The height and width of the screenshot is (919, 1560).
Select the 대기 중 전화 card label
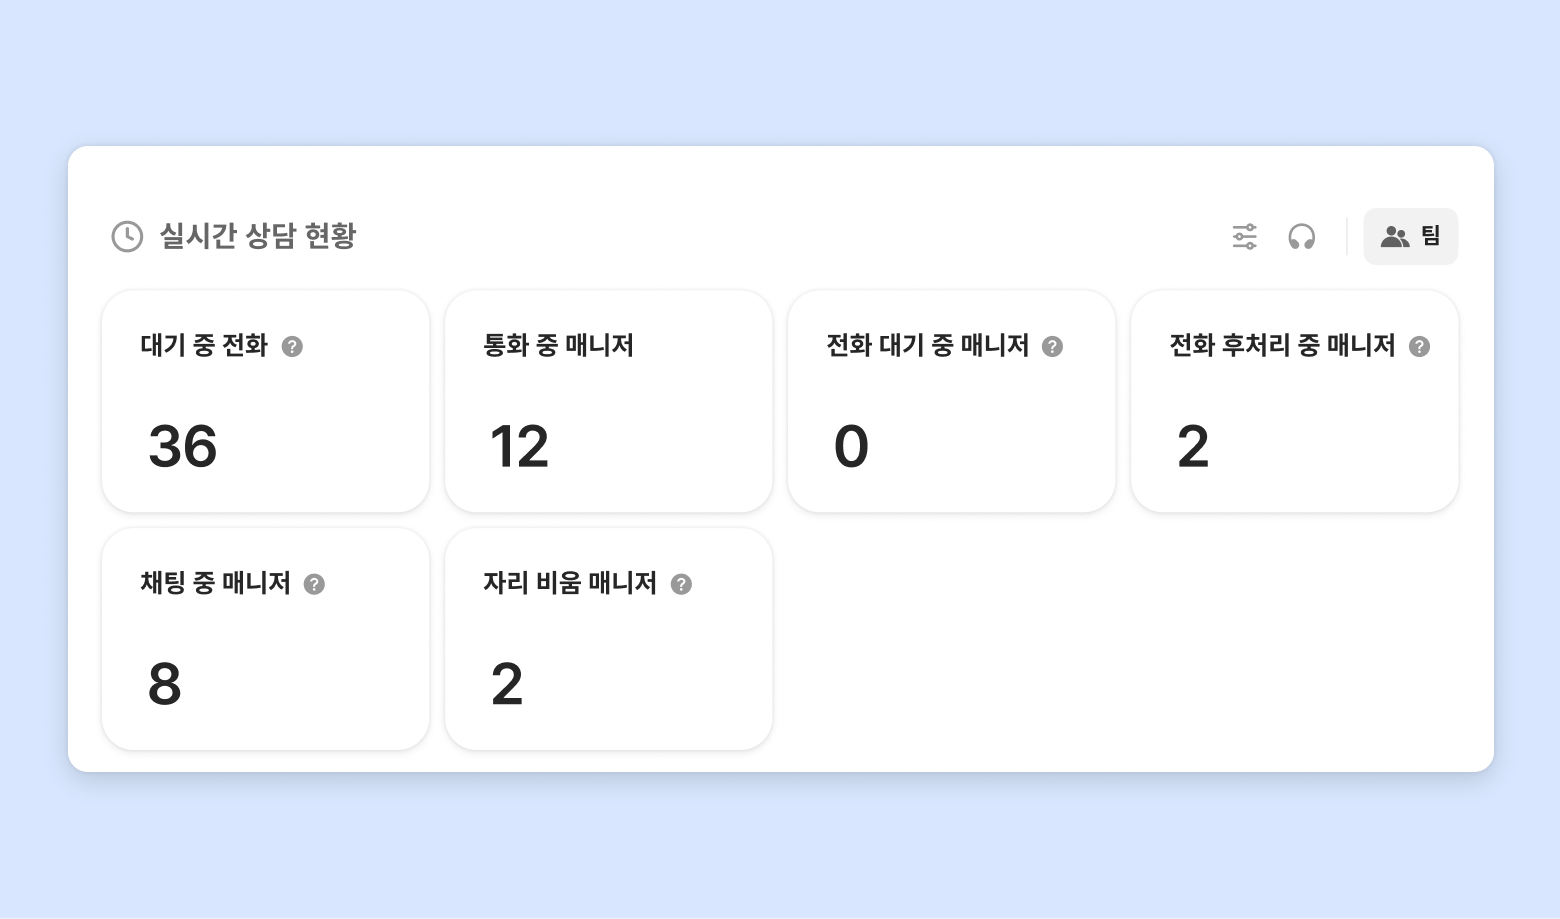point(204,346)
